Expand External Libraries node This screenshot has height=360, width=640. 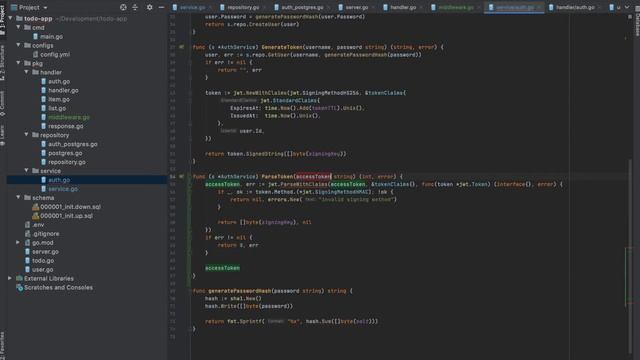pyautogui.click(x=10, y=278)
